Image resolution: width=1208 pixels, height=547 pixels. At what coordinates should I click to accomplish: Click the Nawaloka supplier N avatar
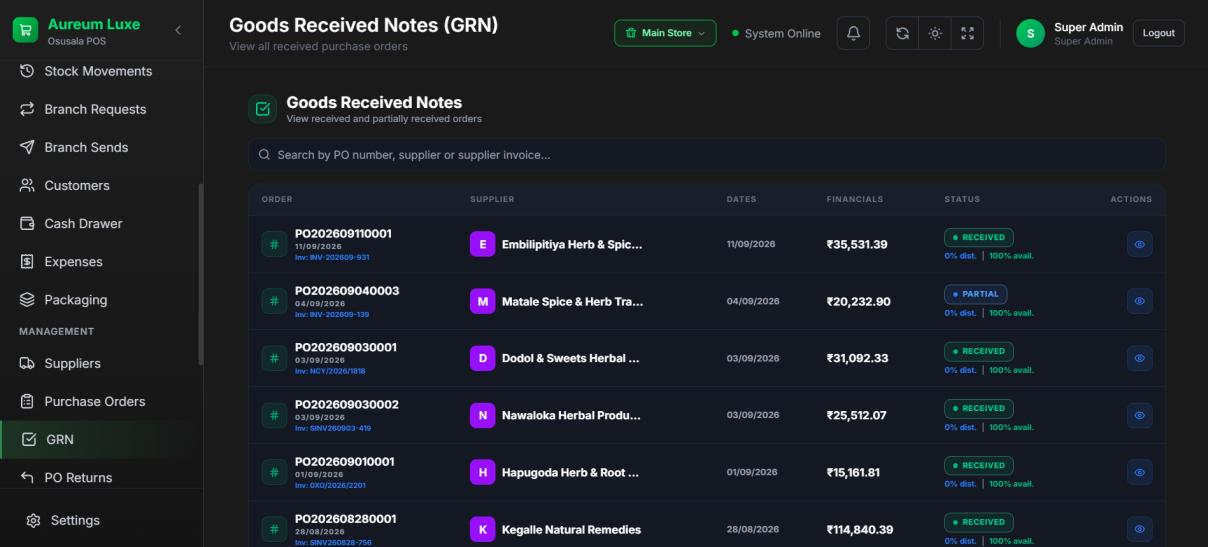coord(483,415)
